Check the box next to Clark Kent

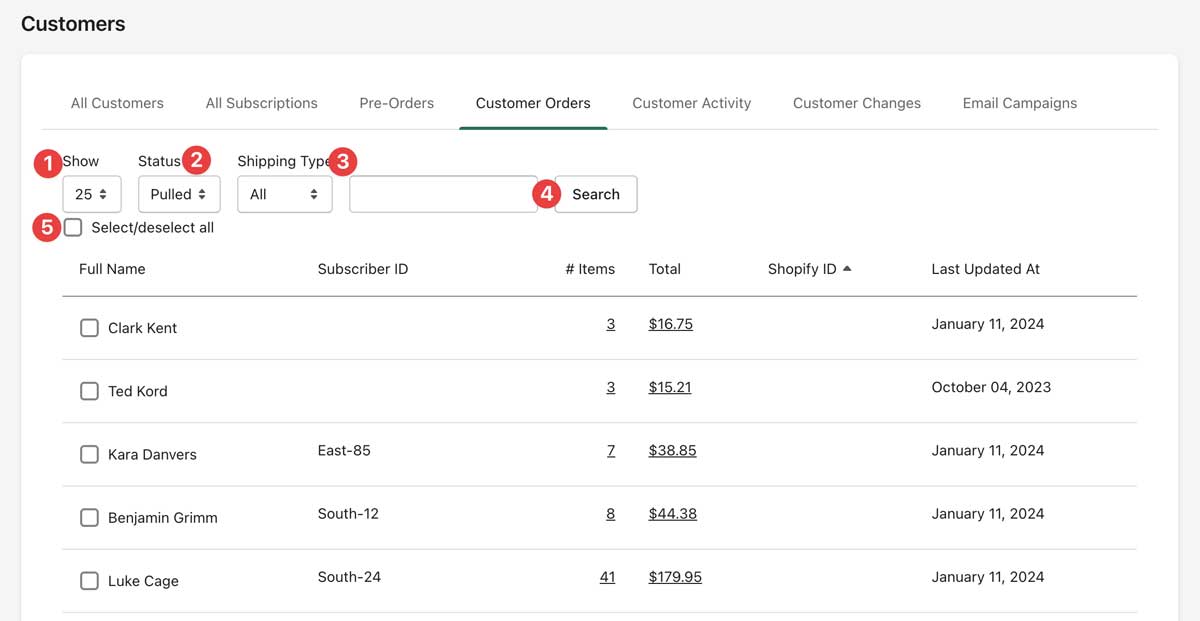pos(89,328)
